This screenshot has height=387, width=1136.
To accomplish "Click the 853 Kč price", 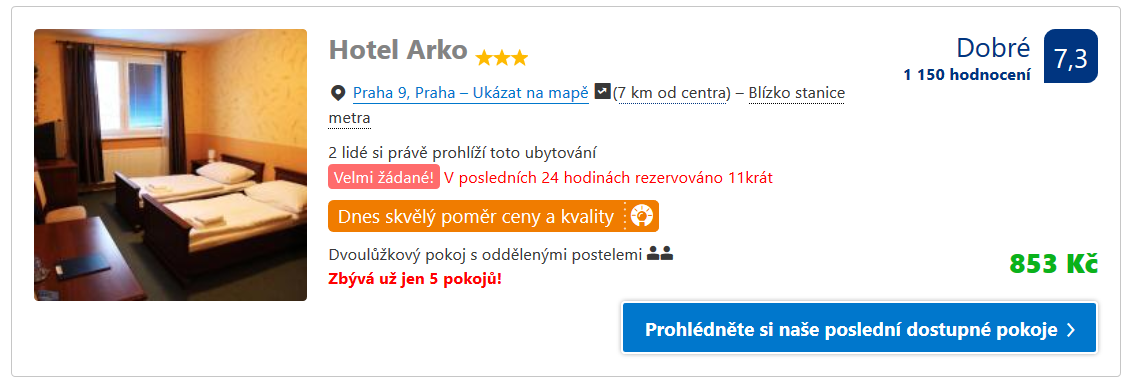I will 1053,264.
